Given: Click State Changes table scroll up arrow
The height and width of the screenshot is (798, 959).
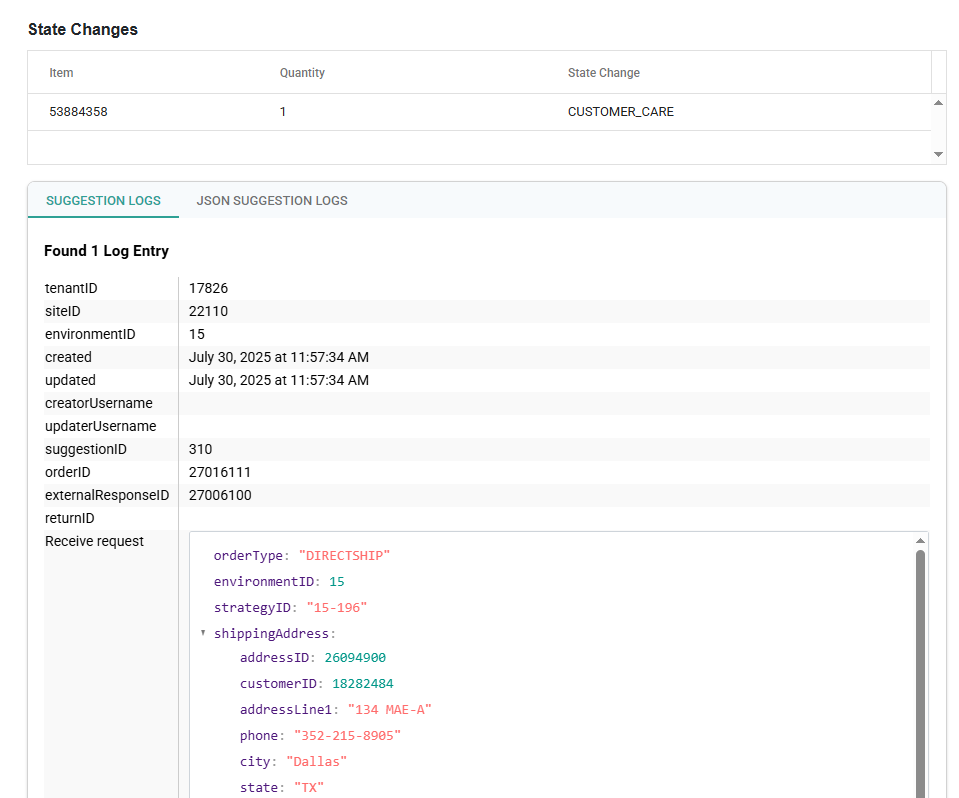Looking at the screenshot, I should click(938, 103).
